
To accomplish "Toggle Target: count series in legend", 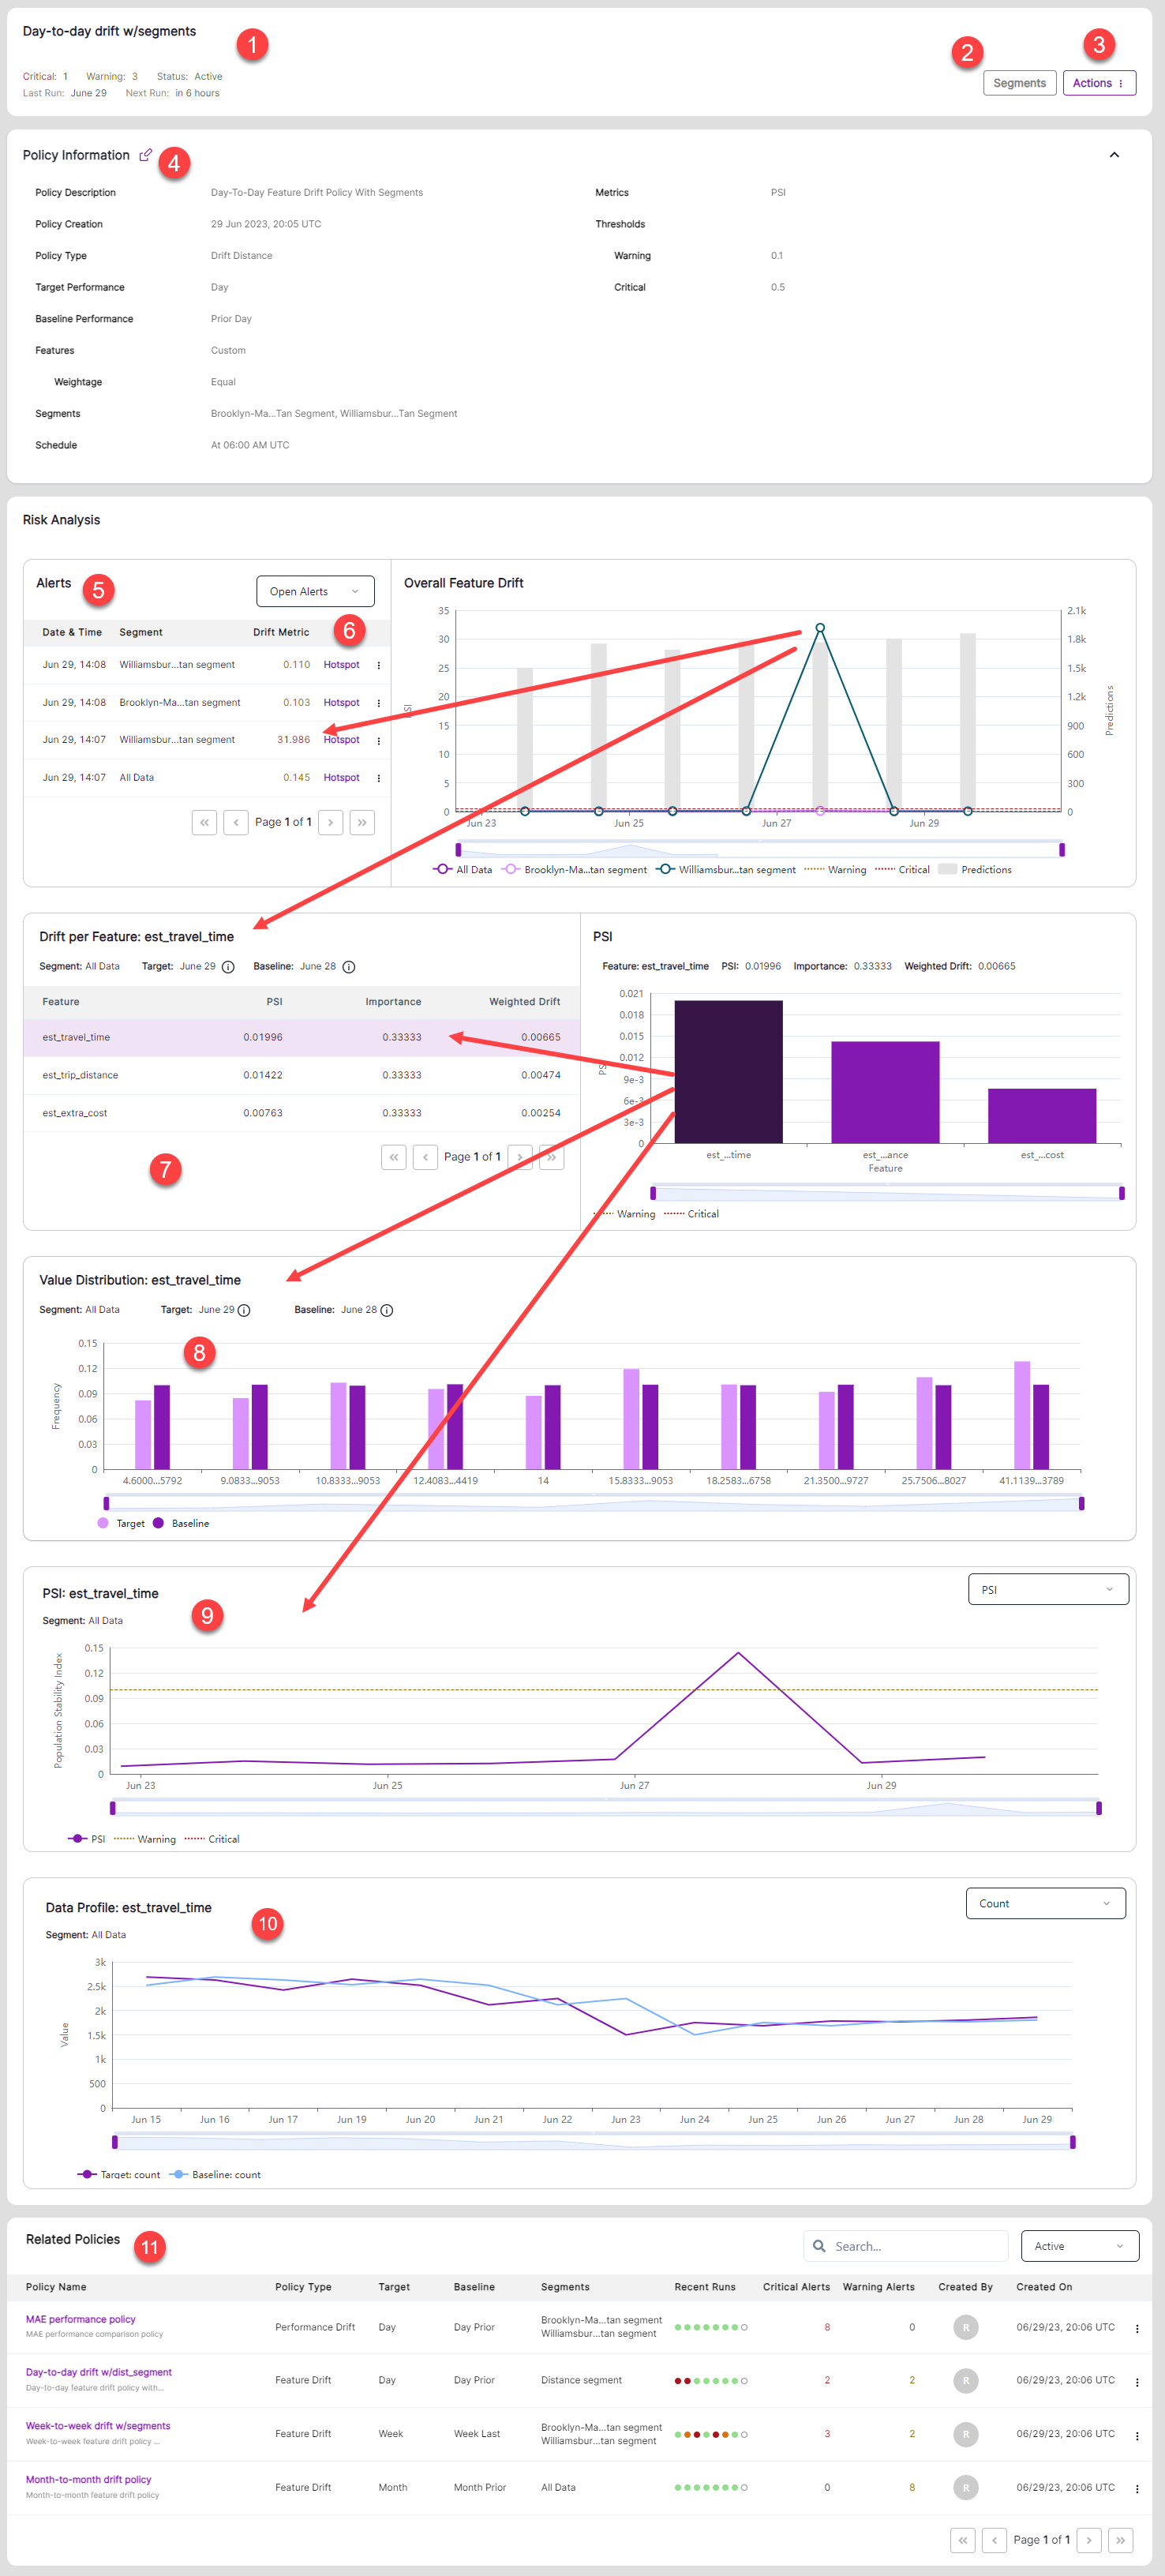I will (x=119, y=2174).
